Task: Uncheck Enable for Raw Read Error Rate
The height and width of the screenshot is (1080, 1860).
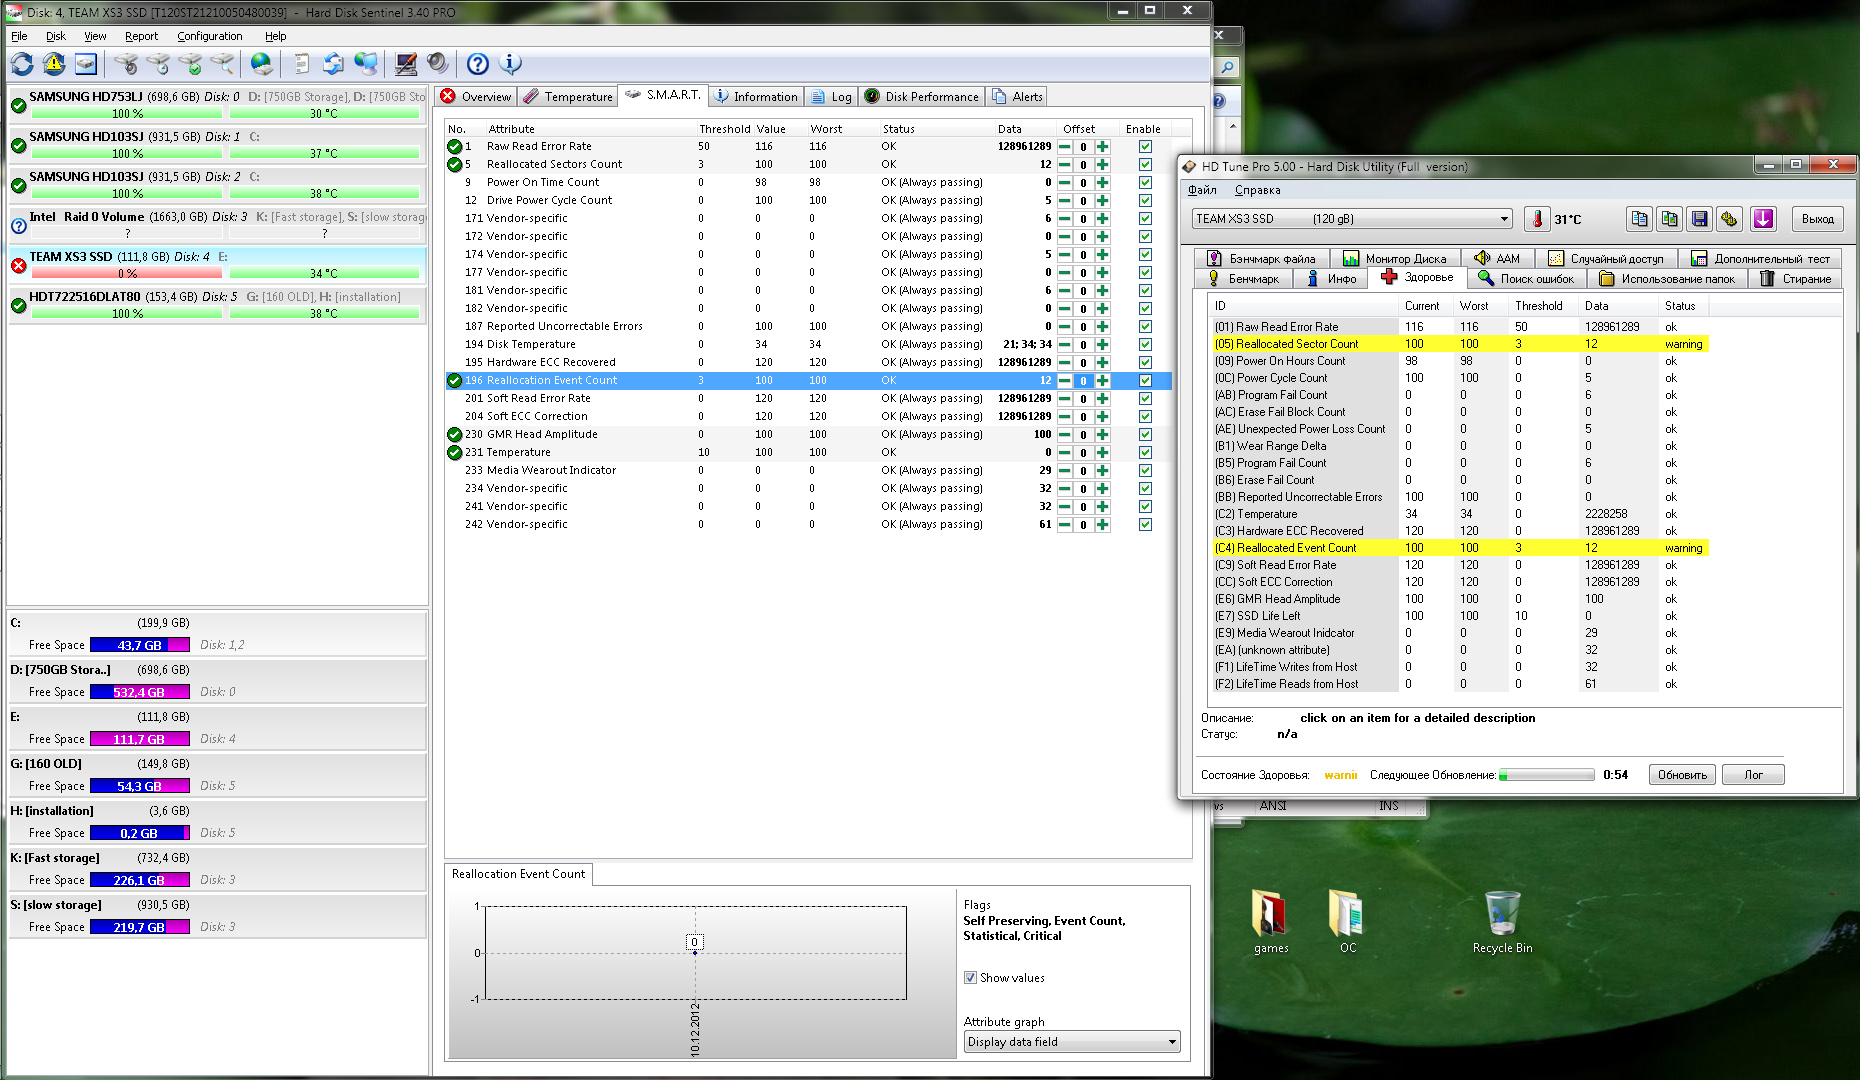Action: tap(1145, 147)
